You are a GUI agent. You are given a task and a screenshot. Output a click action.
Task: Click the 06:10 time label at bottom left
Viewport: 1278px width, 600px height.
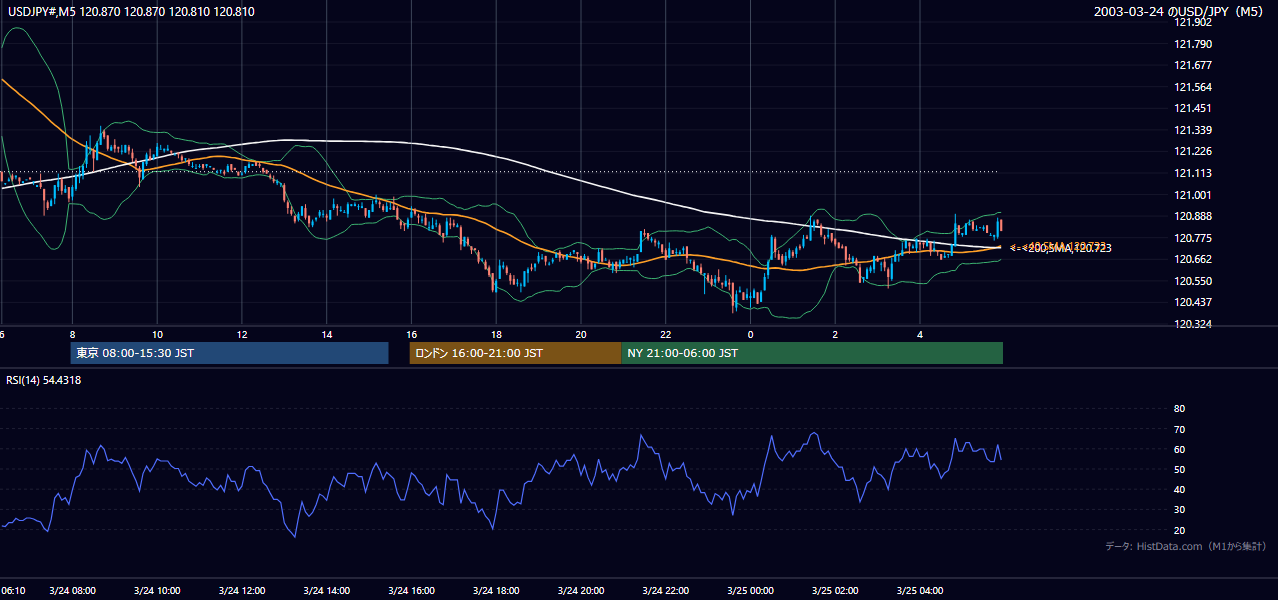click(x=13, y=591)
